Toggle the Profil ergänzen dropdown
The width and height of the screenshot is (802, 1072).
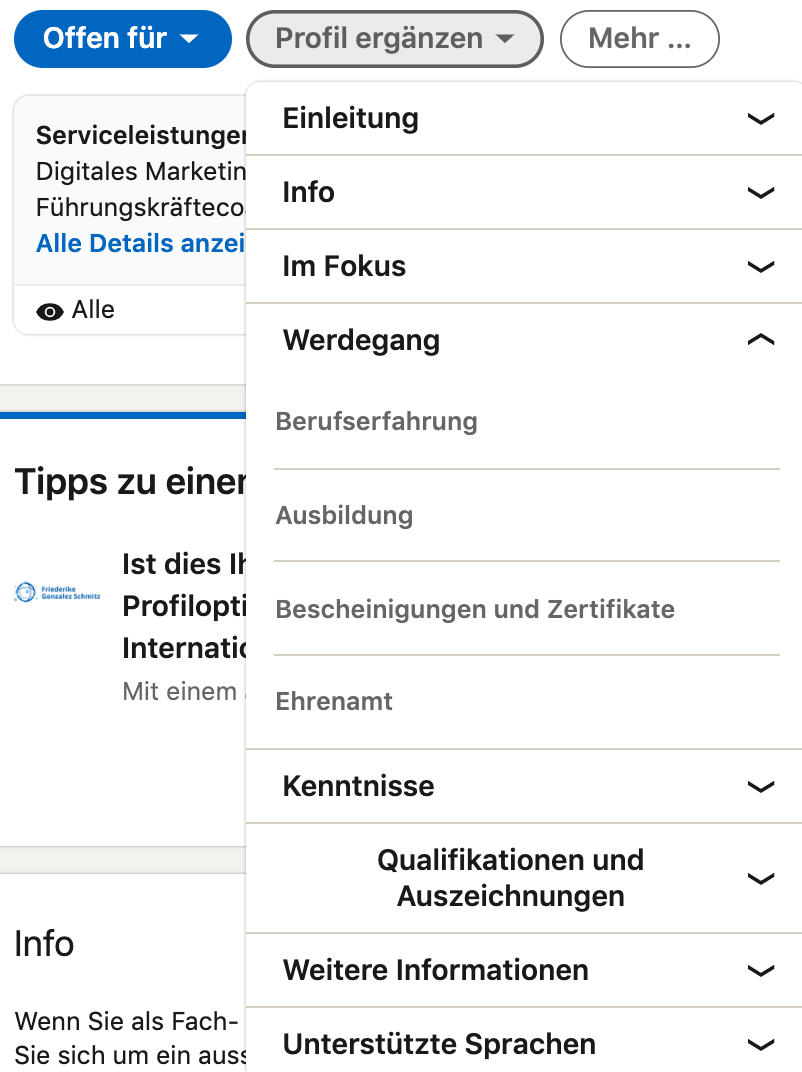(x=395, y=39)
